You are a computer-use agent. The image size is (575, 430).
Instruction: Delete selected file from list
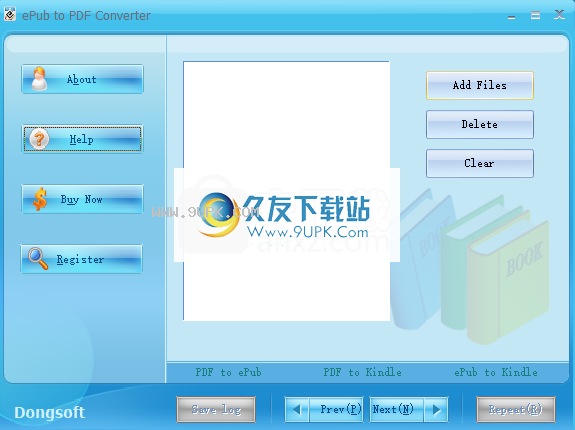pyautogui.click(x=480, y=125)
